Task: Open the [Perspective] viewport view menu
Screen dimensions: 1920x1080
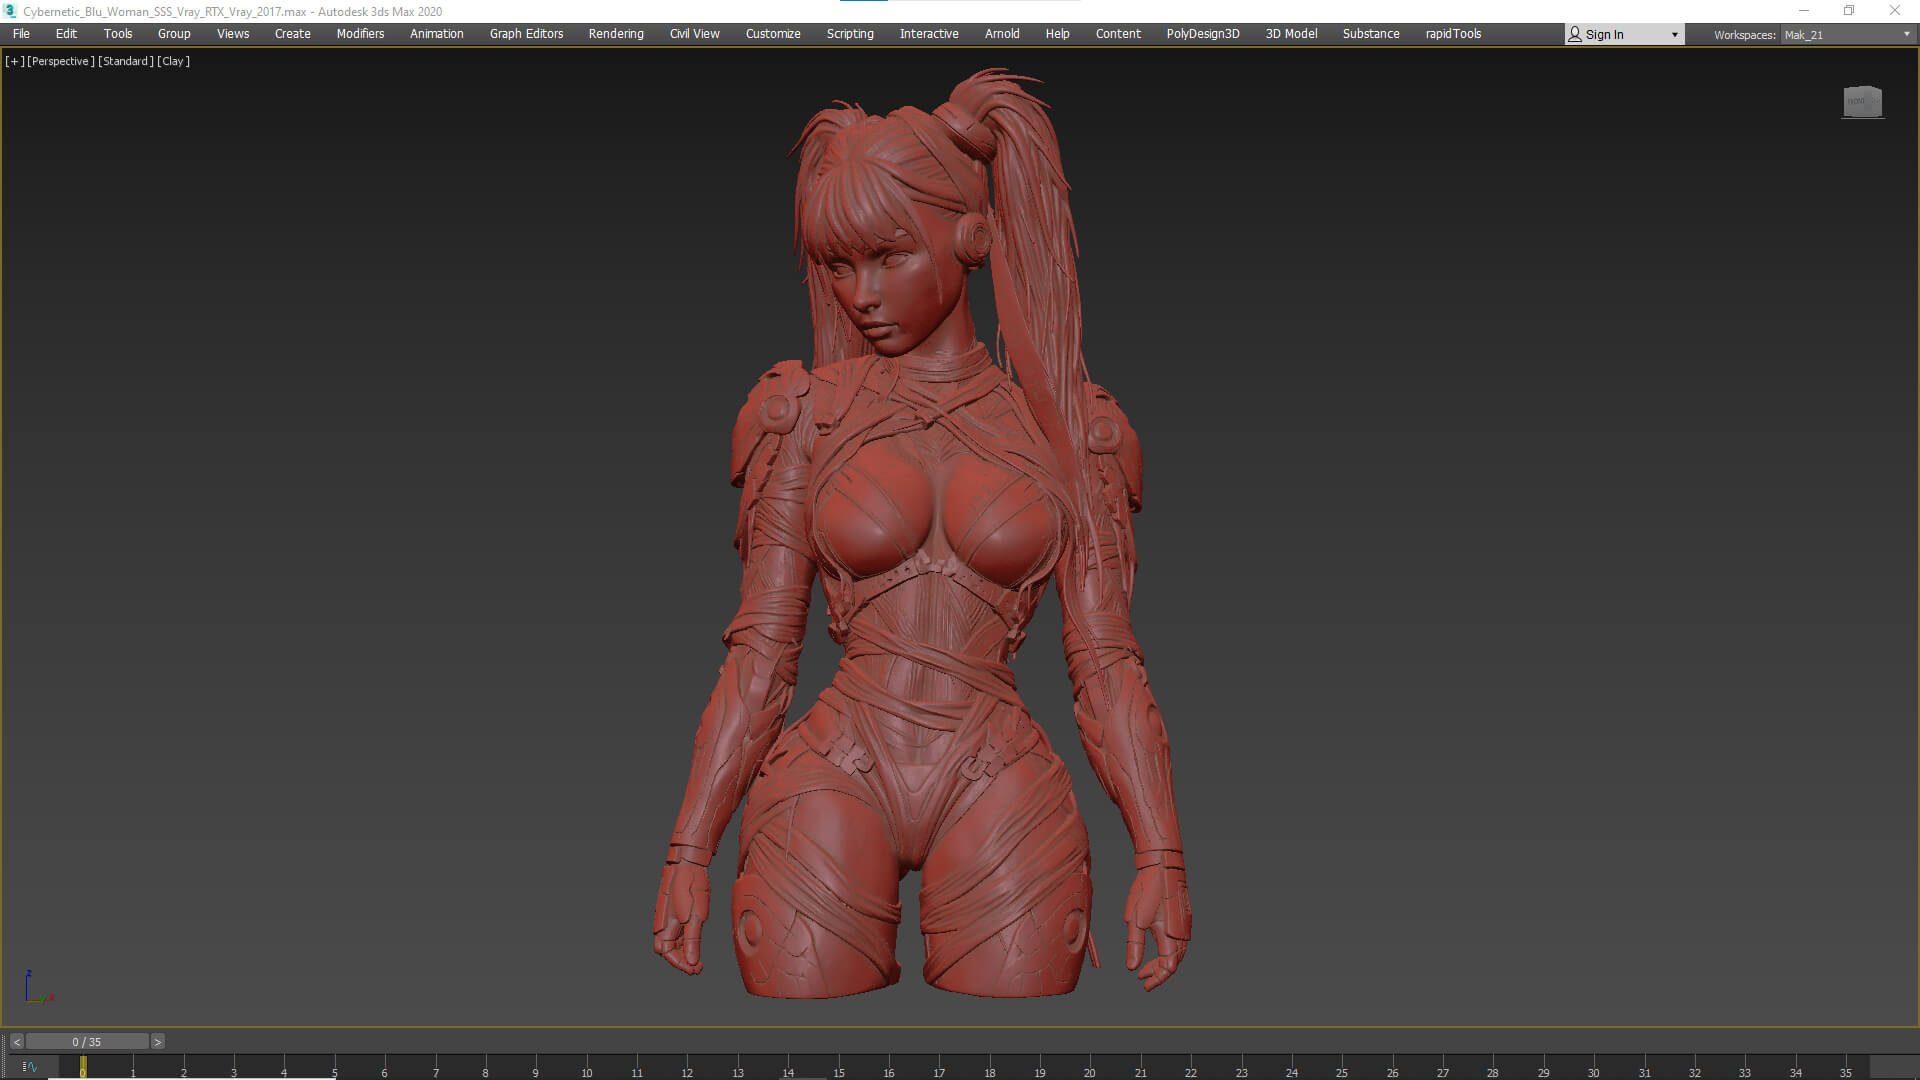Action: [x=60, y=61]
